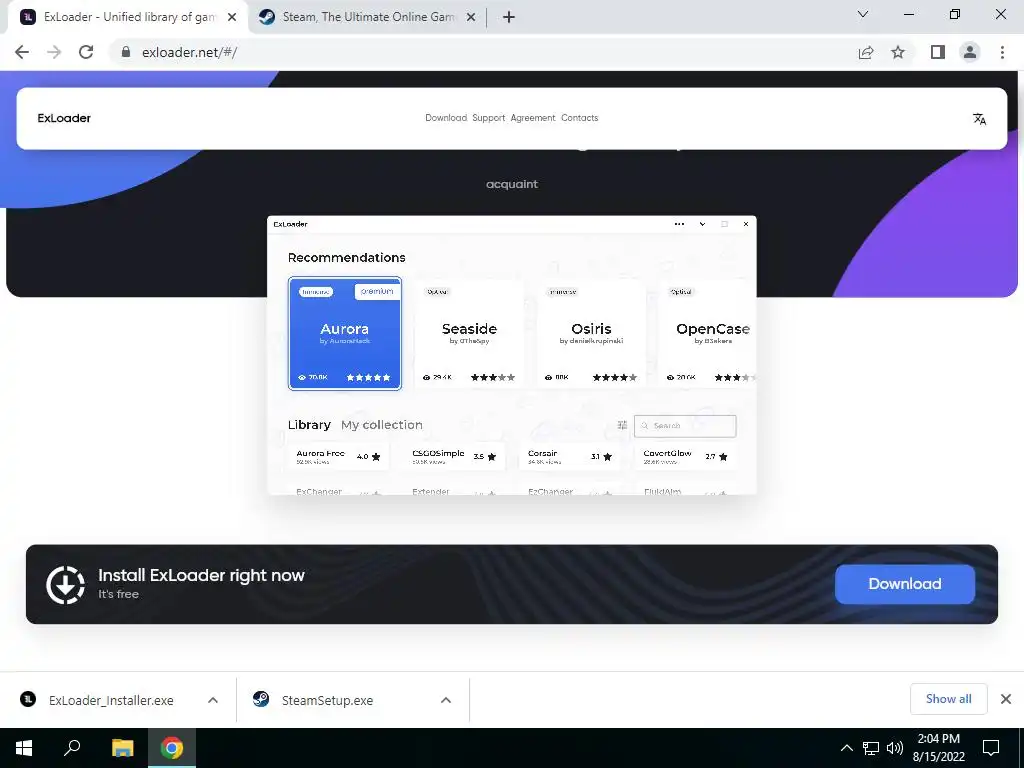Open the Chrome profile avatar menu
This screenshot has height=768, width=1024.
(970, 52)
